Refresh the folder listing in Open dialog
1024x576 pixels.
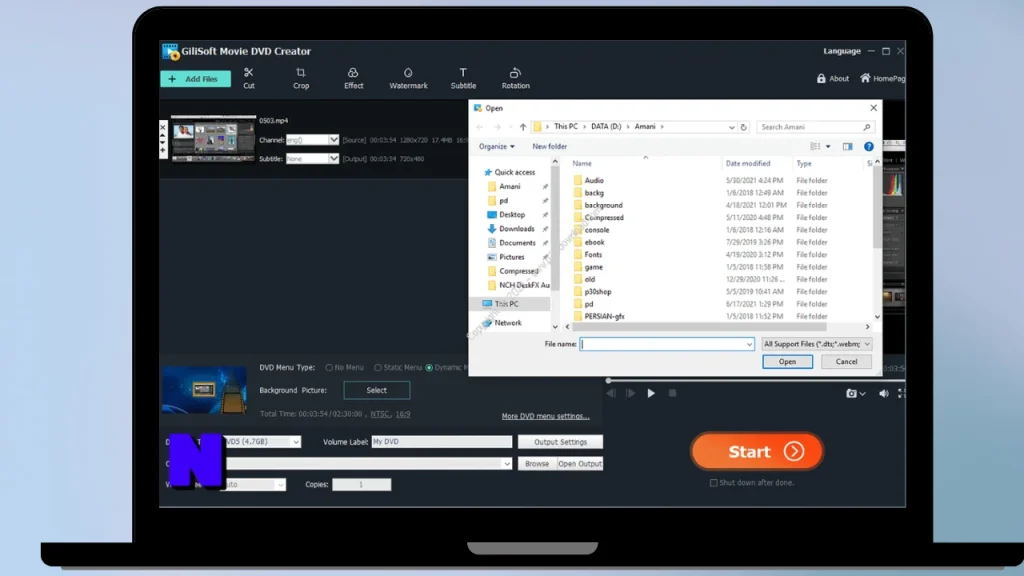pos(743,127)
